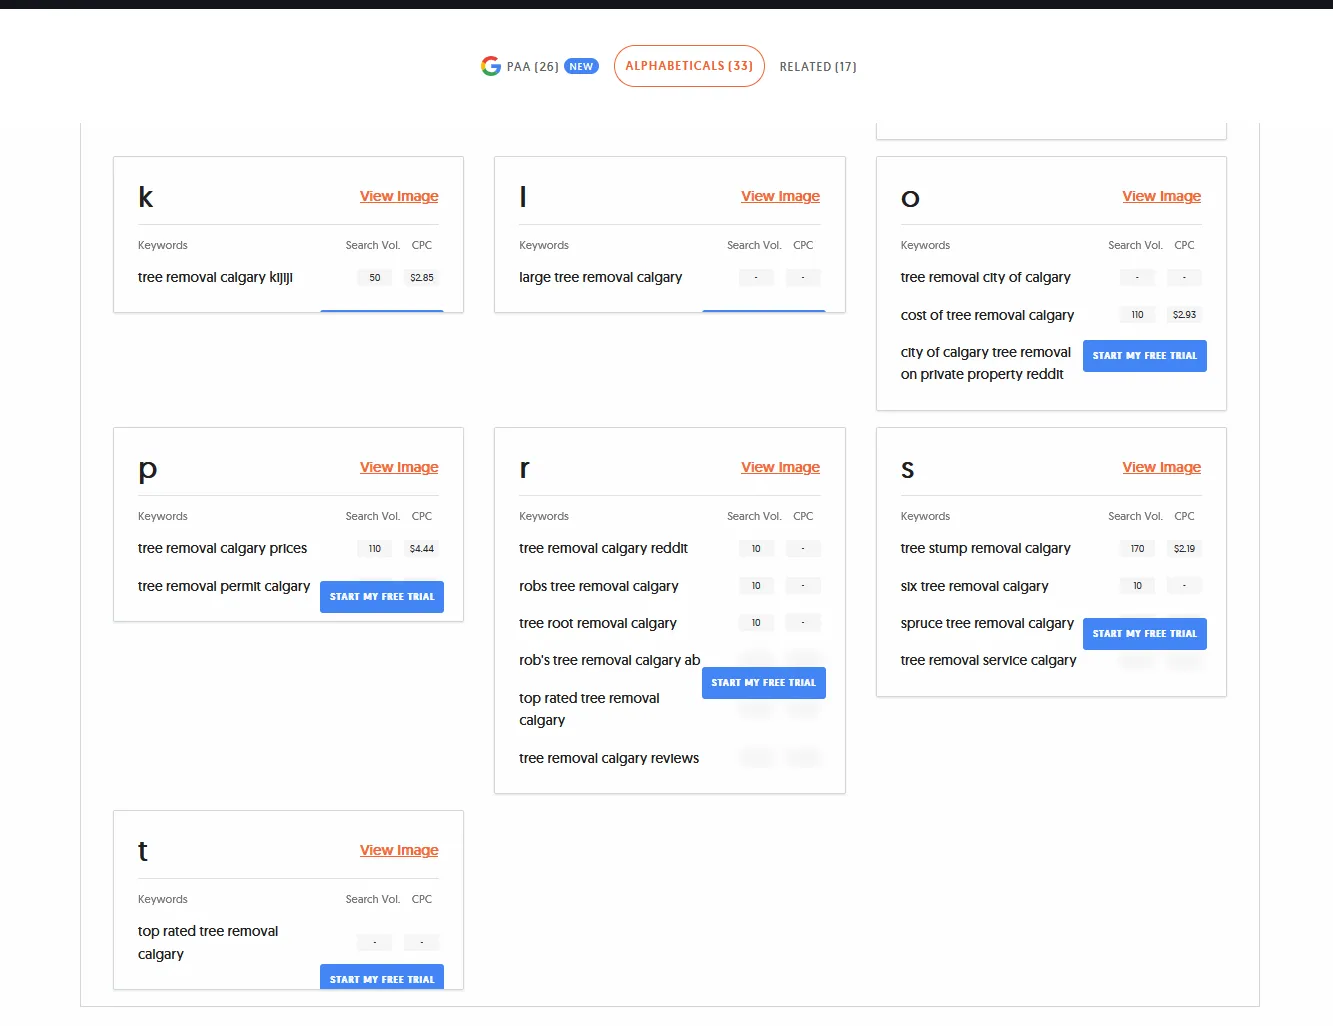
Task: Click Start My Free Trial in p card
Action: 382,597
